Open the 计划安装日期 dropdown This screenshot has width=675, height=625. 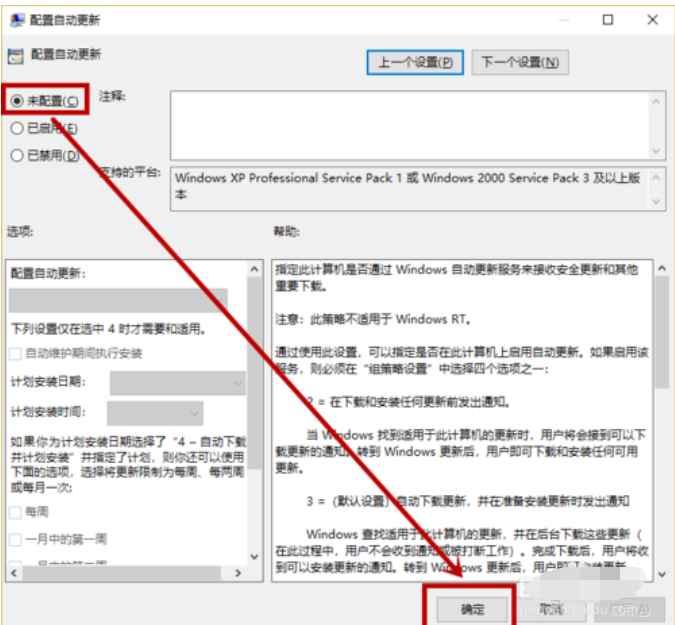pos(177,382)
